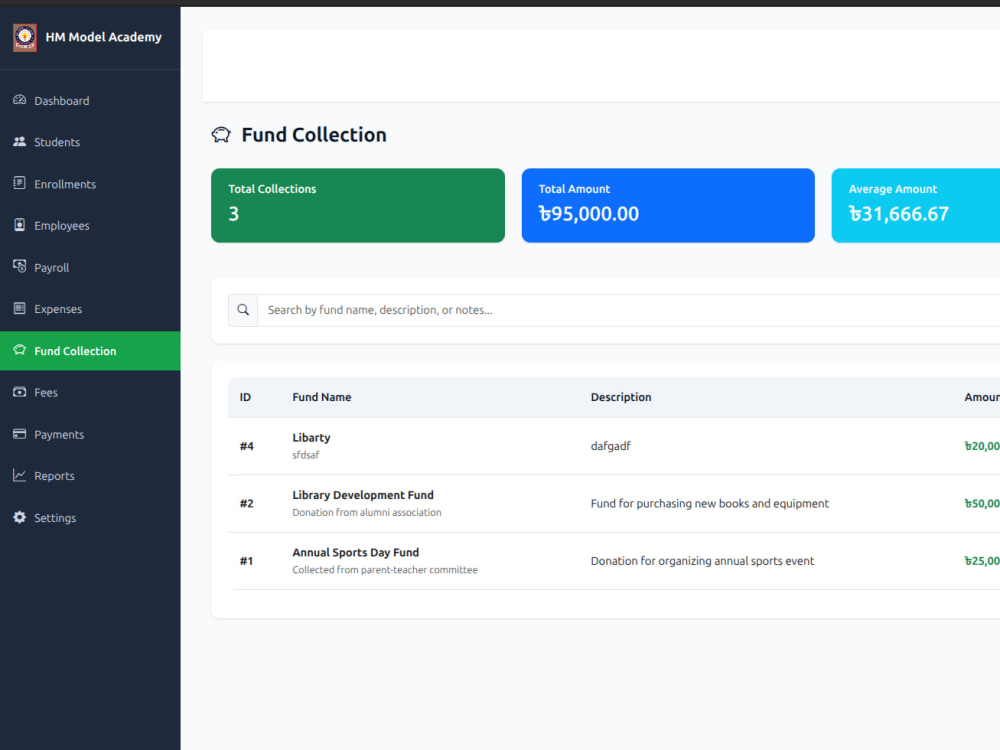Click the annual sports event description
Image resolution: width=1000 pixels, height=750 pixels.
(702, 561)
